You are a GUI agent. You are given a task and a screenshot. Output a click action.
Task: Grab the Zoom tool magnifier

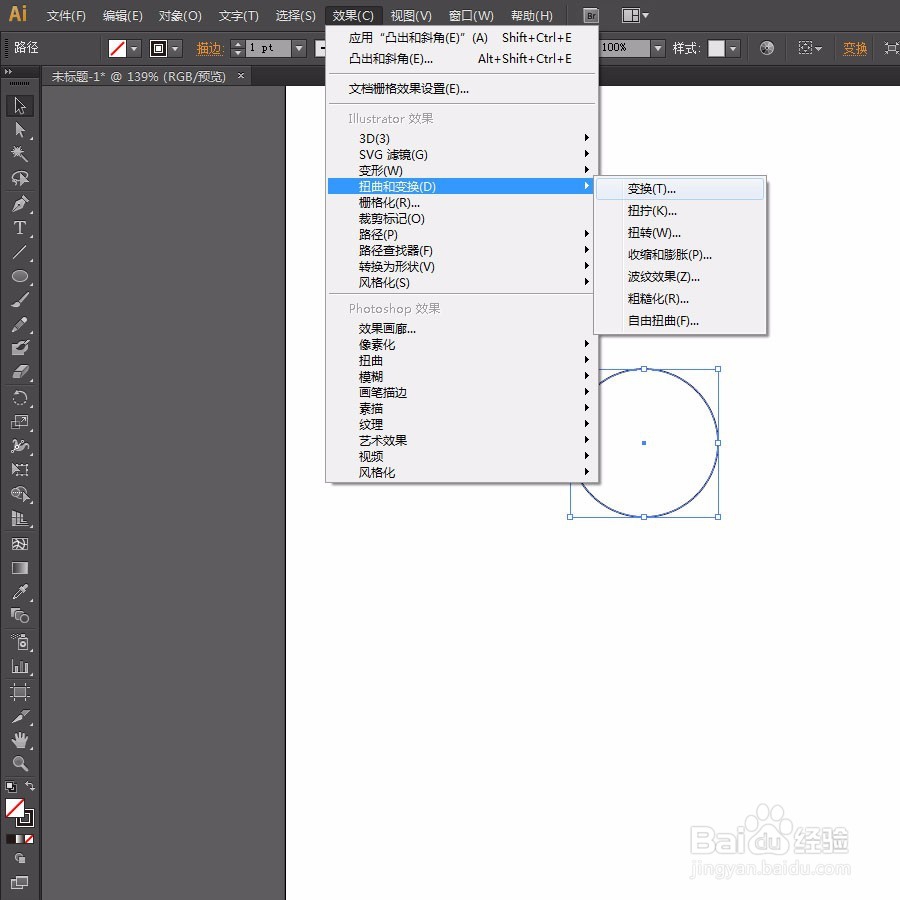[x=20, y=763]
